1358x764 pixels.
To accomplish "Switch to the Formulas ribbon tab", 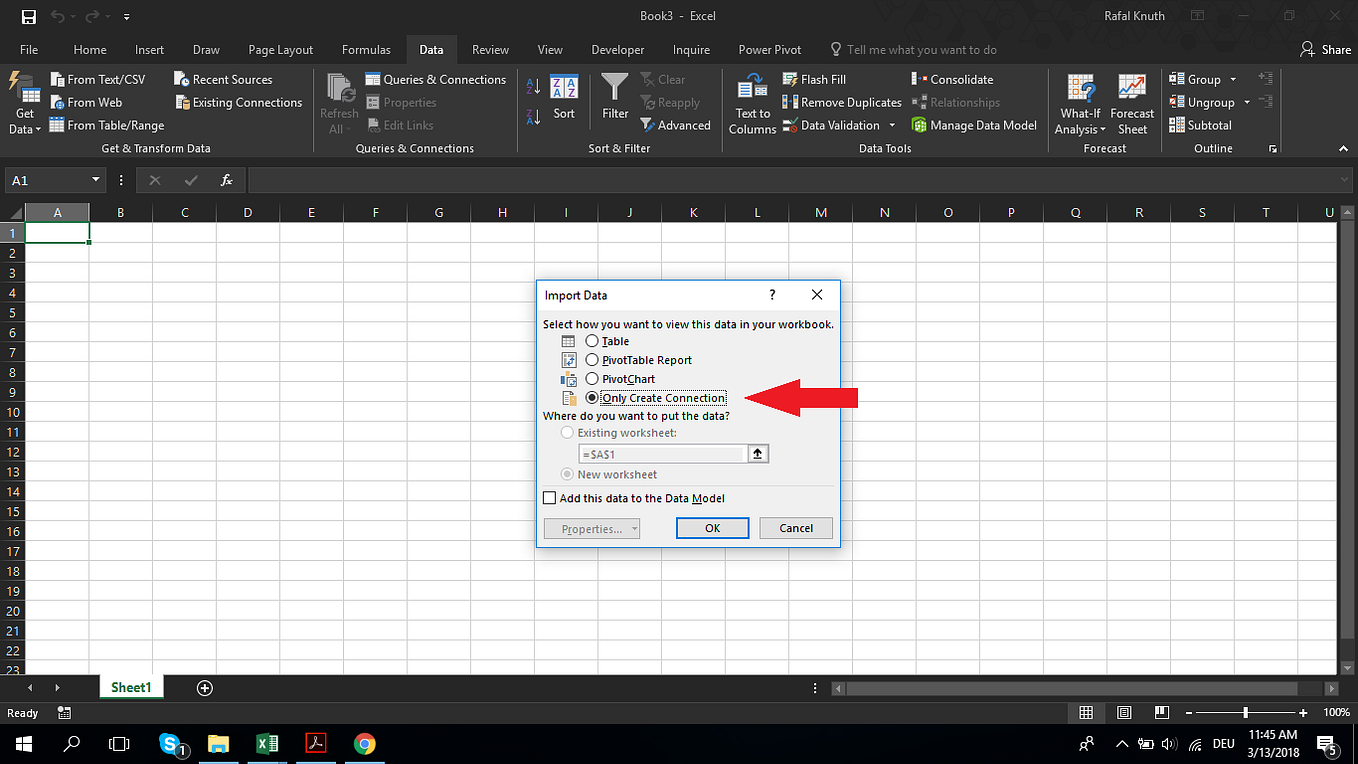I will point(366,49).
